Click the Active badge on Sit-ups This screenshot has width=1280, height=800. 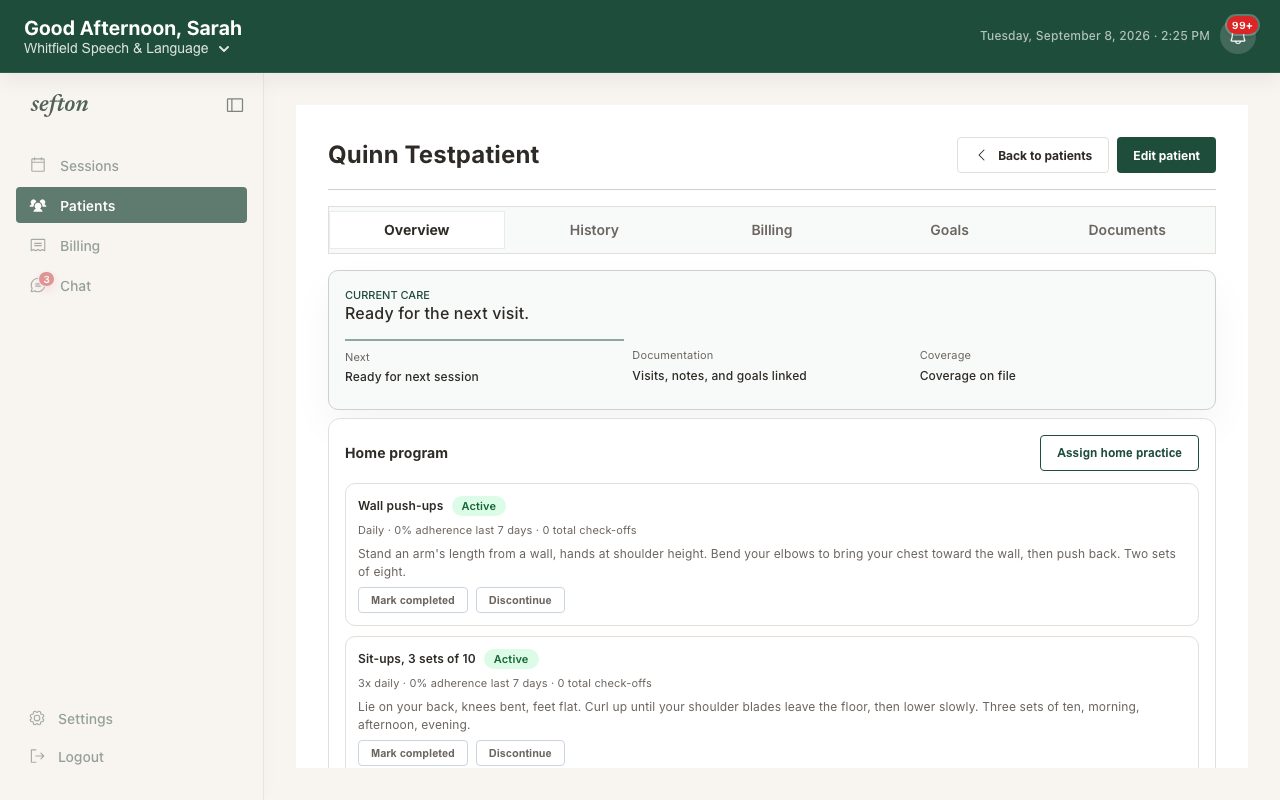[511, 659]
